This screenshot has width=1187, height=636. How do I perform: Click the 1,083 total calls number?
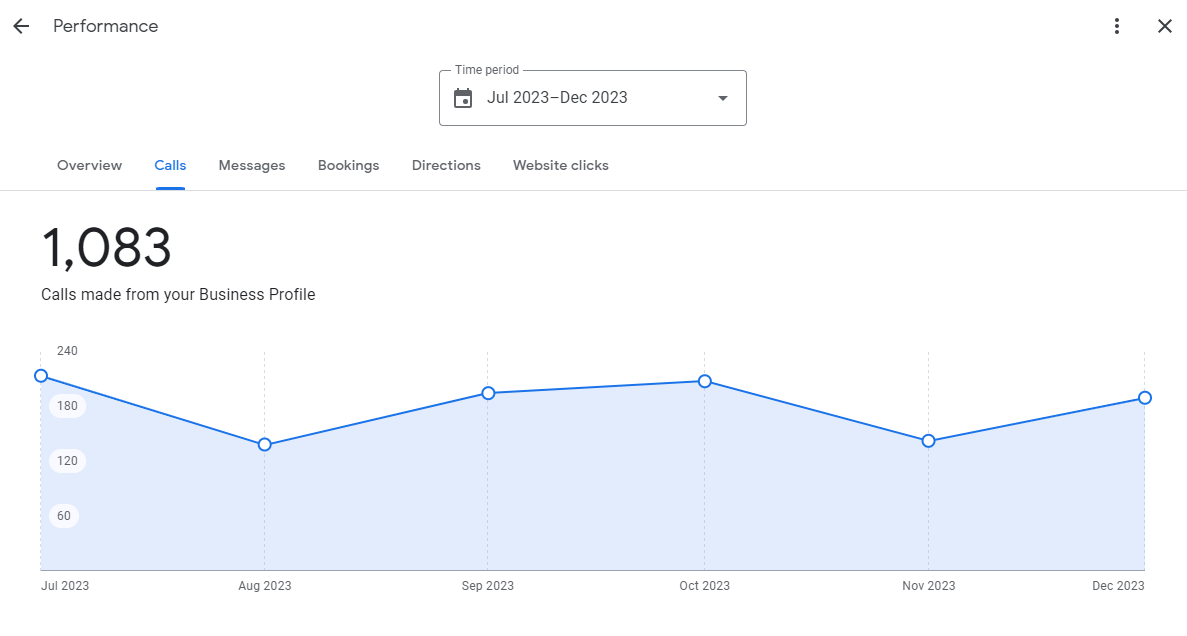[x=106, y=248]
